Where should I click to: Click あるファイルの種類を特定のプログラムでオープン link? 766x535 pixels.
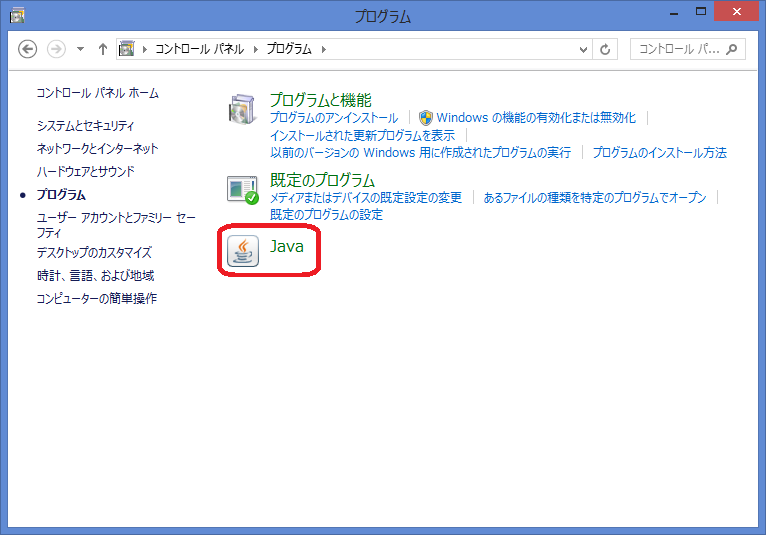tap(595, 197)
